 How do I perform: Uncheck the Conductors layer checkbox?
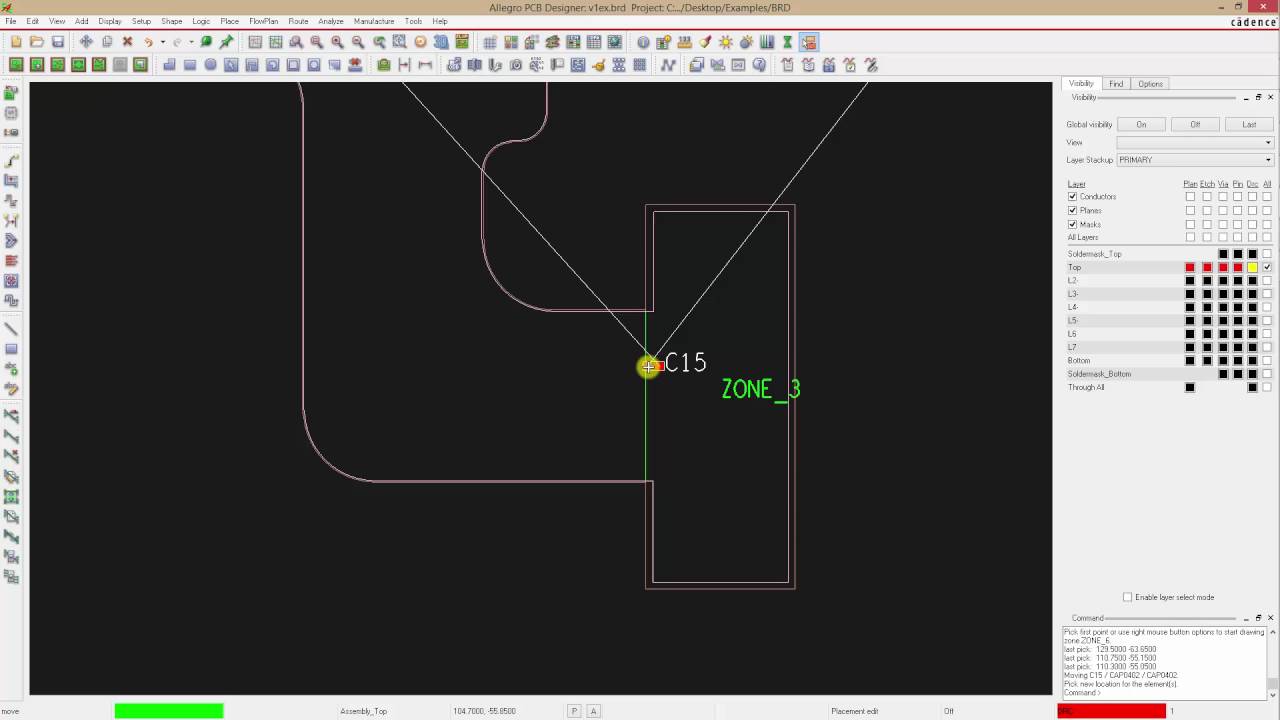click(x=1073, y=197)
